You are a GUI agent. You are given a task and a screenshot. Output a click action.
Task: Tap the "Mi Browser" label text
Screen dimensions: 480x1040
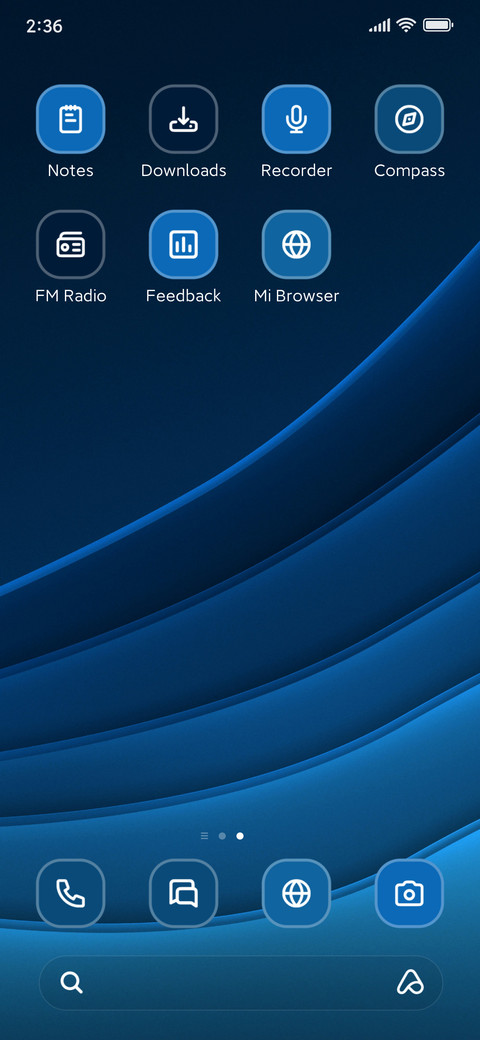[x=296, y=296]
